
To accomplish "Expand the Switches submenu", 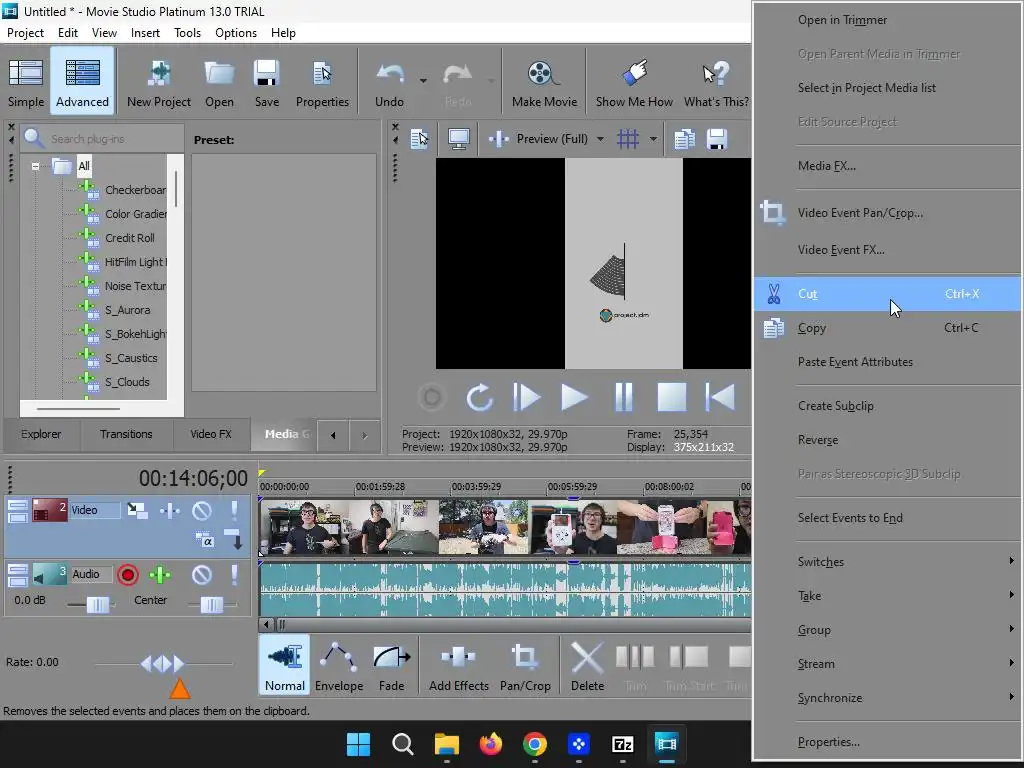I will (887, 562).
